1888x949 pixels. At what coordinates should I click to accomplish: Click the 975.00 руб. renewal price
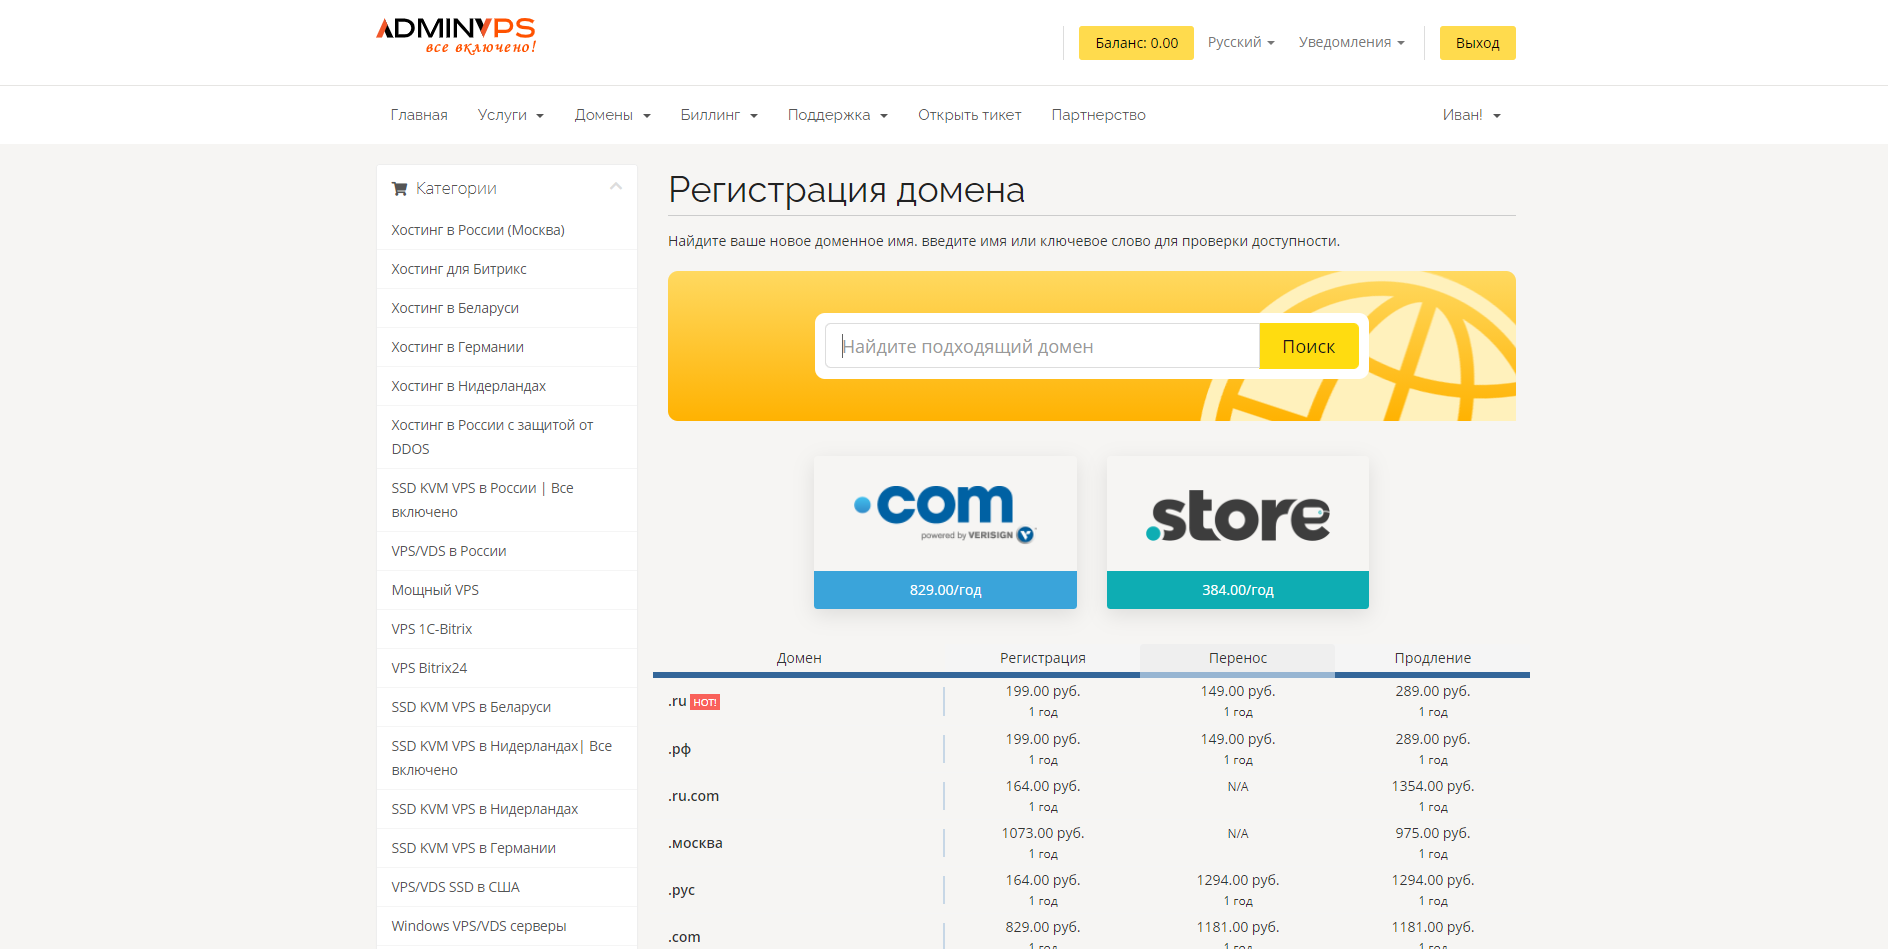coord(1432,833)
